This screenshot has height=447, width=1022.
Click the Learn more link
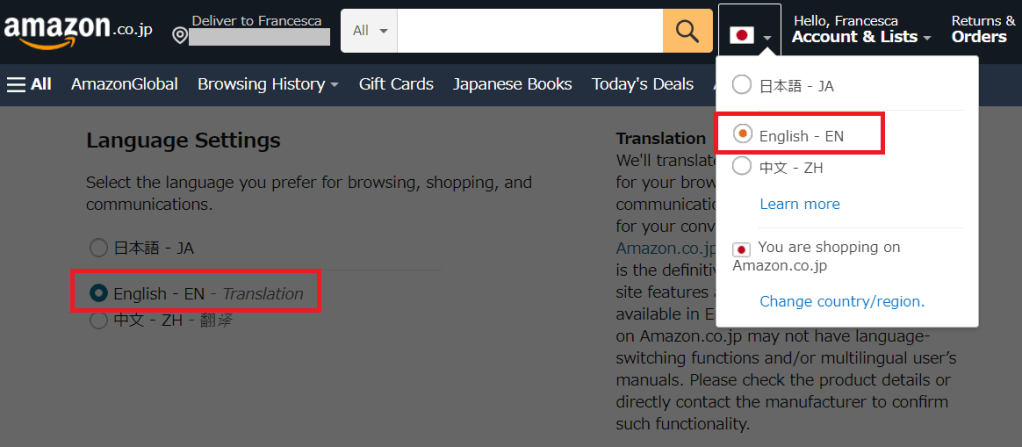(x=799, y=204)
